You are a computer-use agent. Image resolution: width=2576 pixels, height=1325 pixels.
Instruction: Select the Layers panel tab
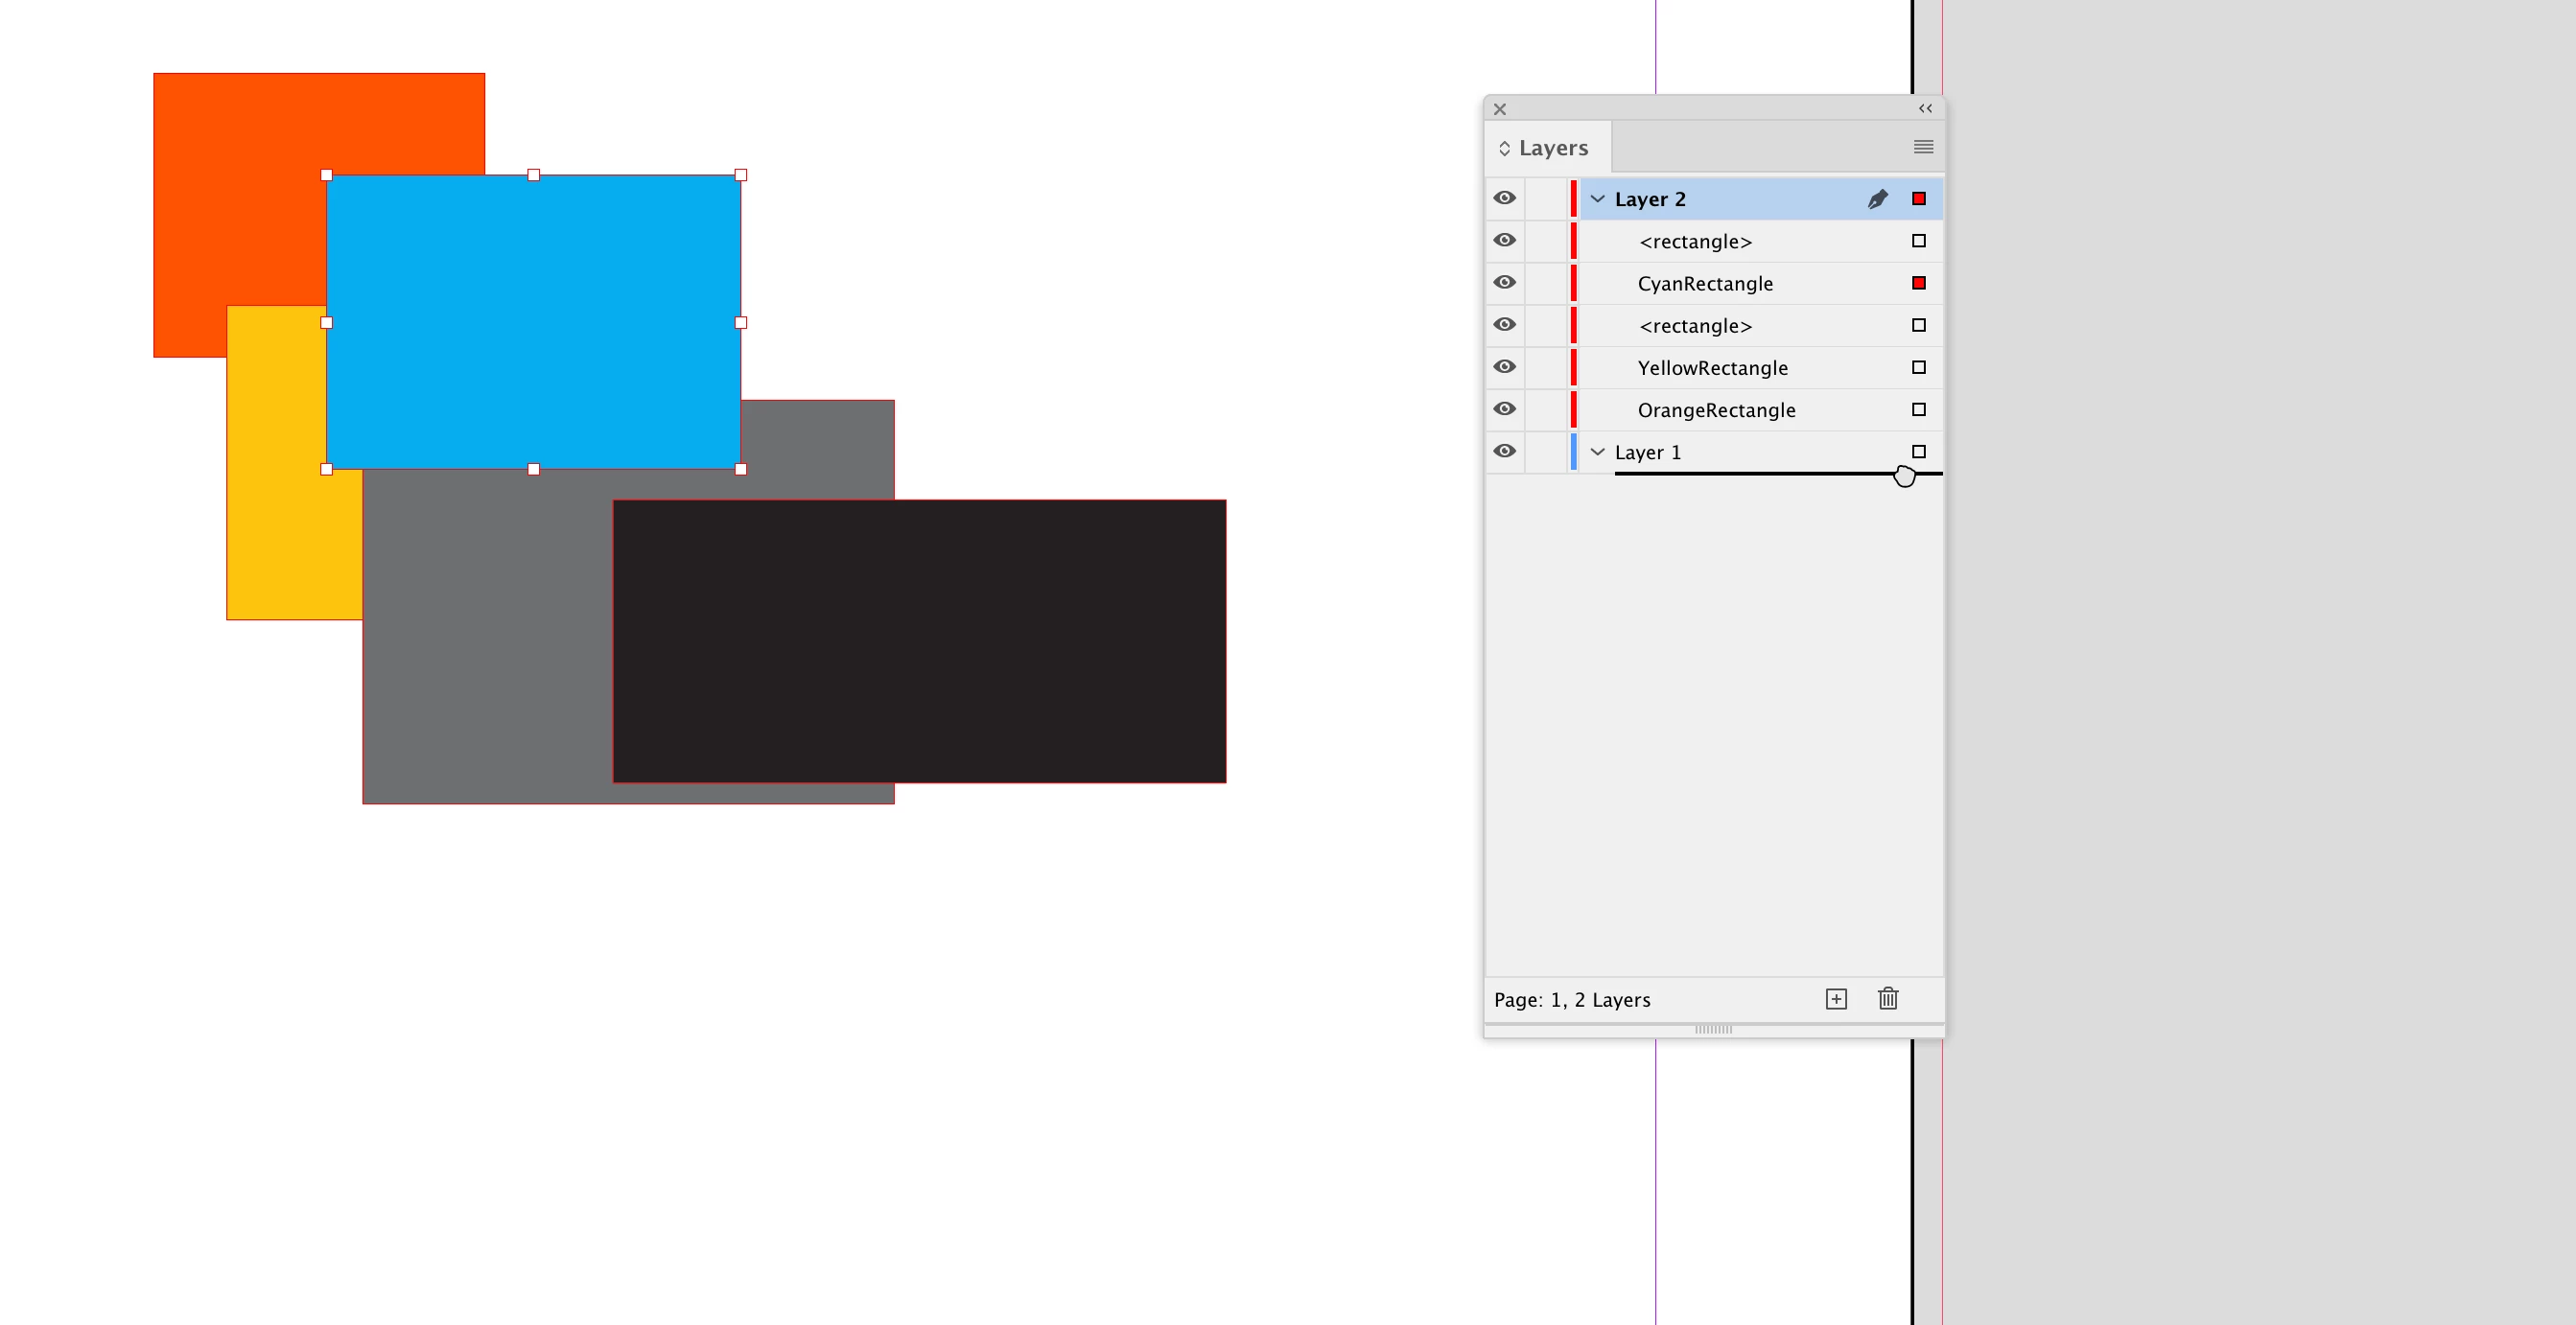tap(1553, 148)
